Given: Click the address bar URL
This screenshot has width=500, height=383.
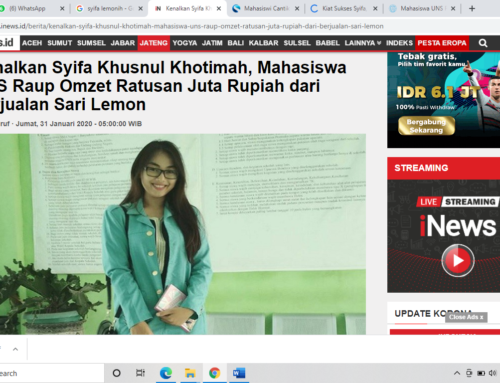Looking at the screenshot, I should 192,26.
